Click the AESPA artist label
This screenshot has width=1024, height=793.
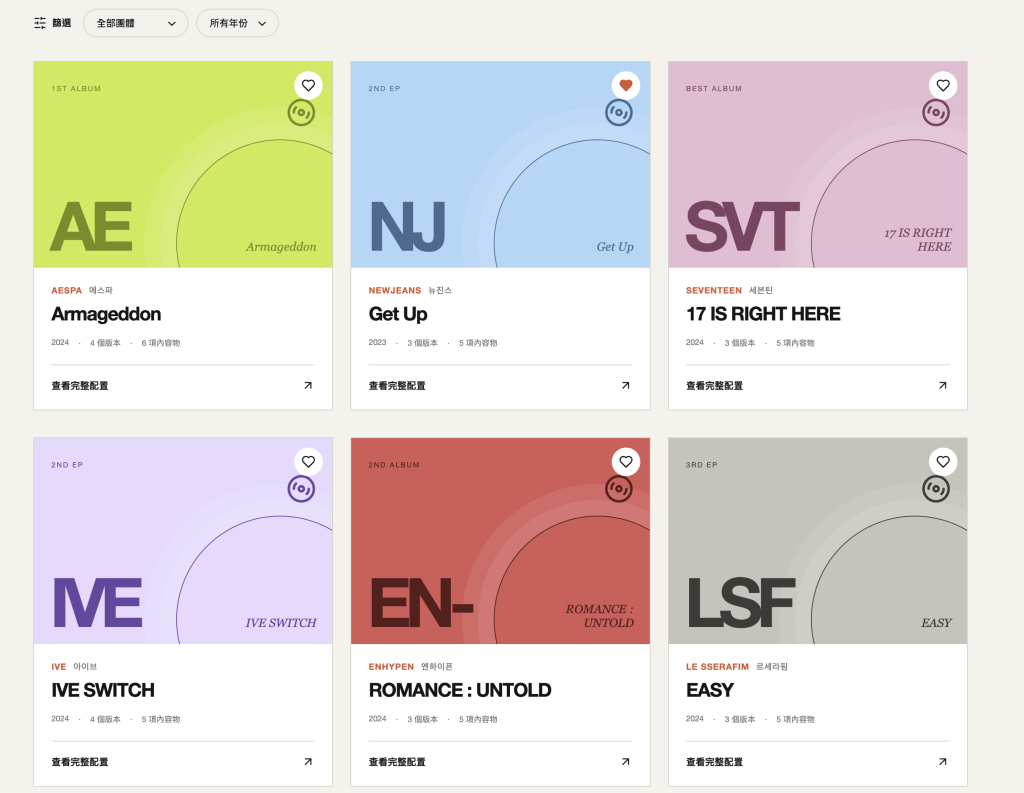click(x=67, y=290)
